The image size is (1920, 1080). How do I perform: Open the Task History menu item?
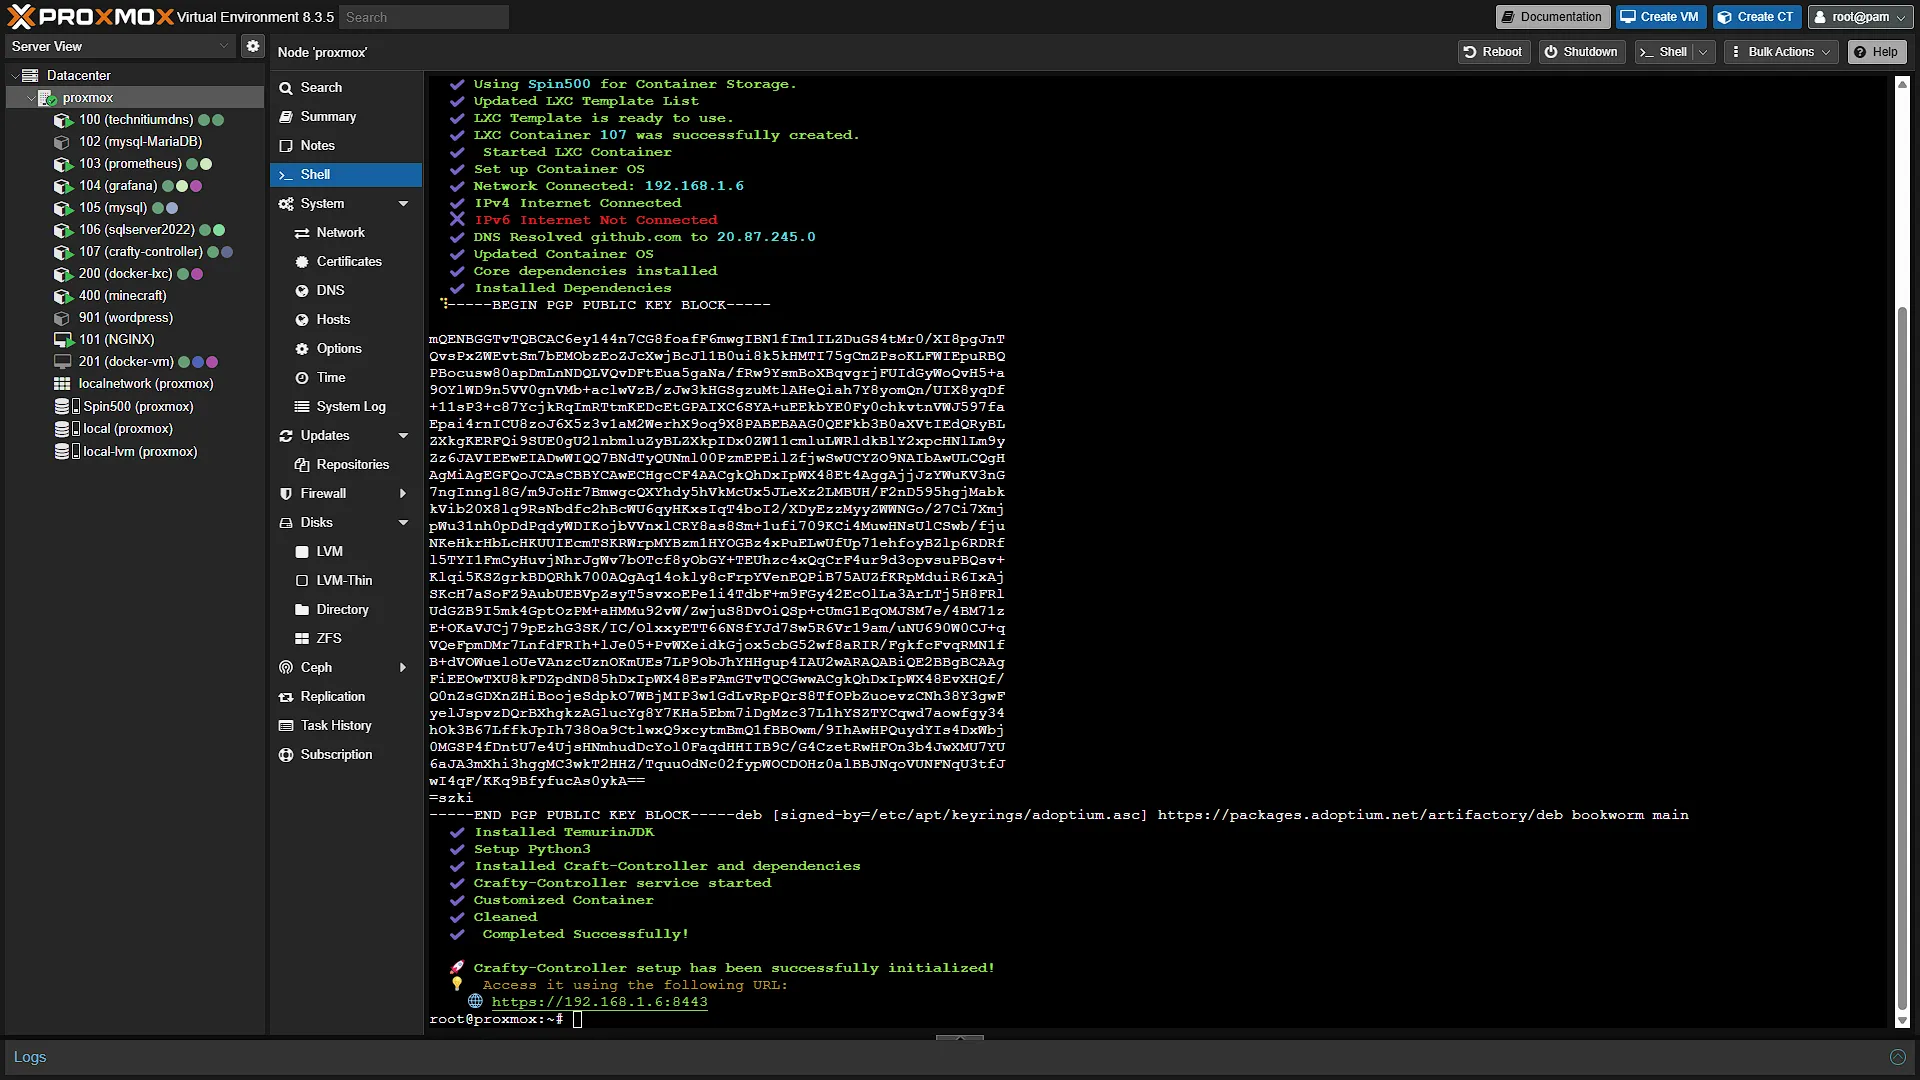click(x=346, y=726)
